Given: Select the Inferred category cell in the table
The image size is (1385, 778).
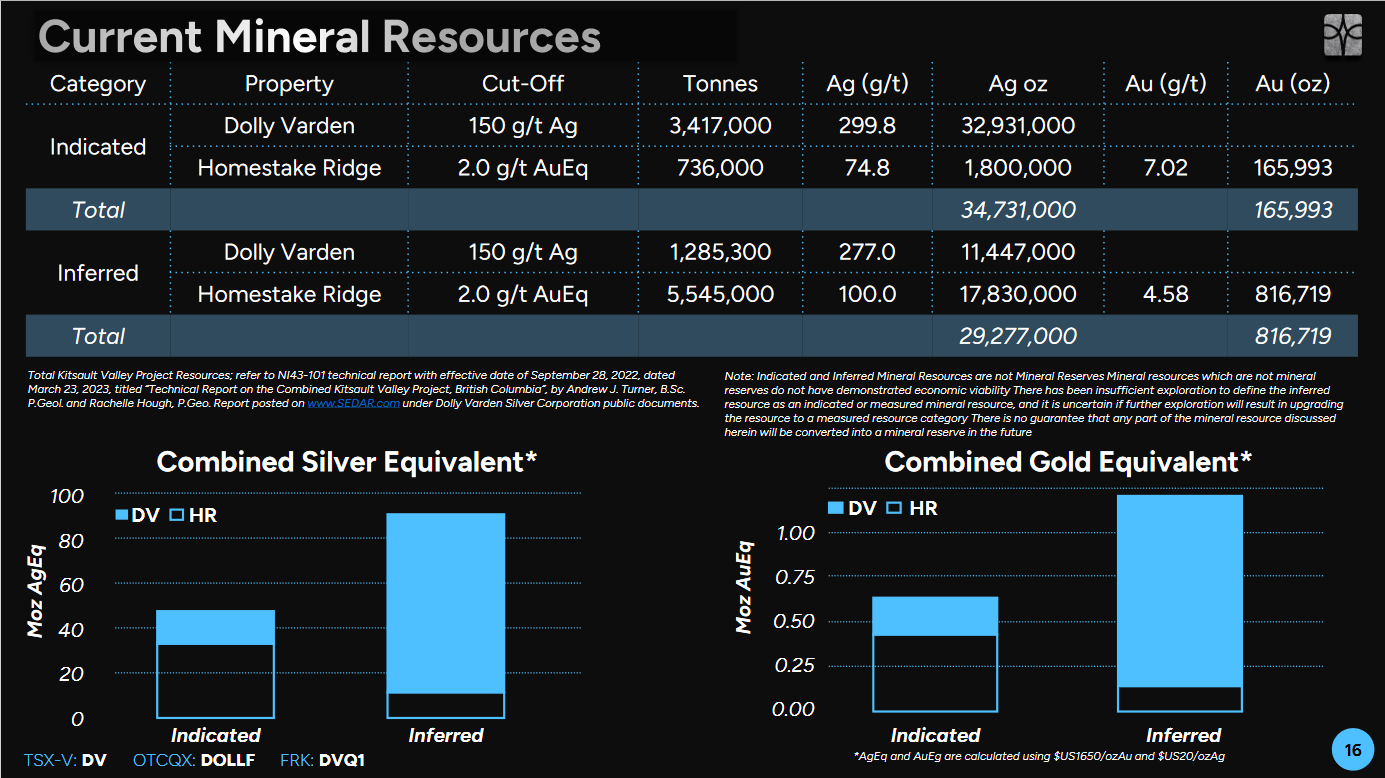Looking at the screenshot, I should click(x=98, y=273).
